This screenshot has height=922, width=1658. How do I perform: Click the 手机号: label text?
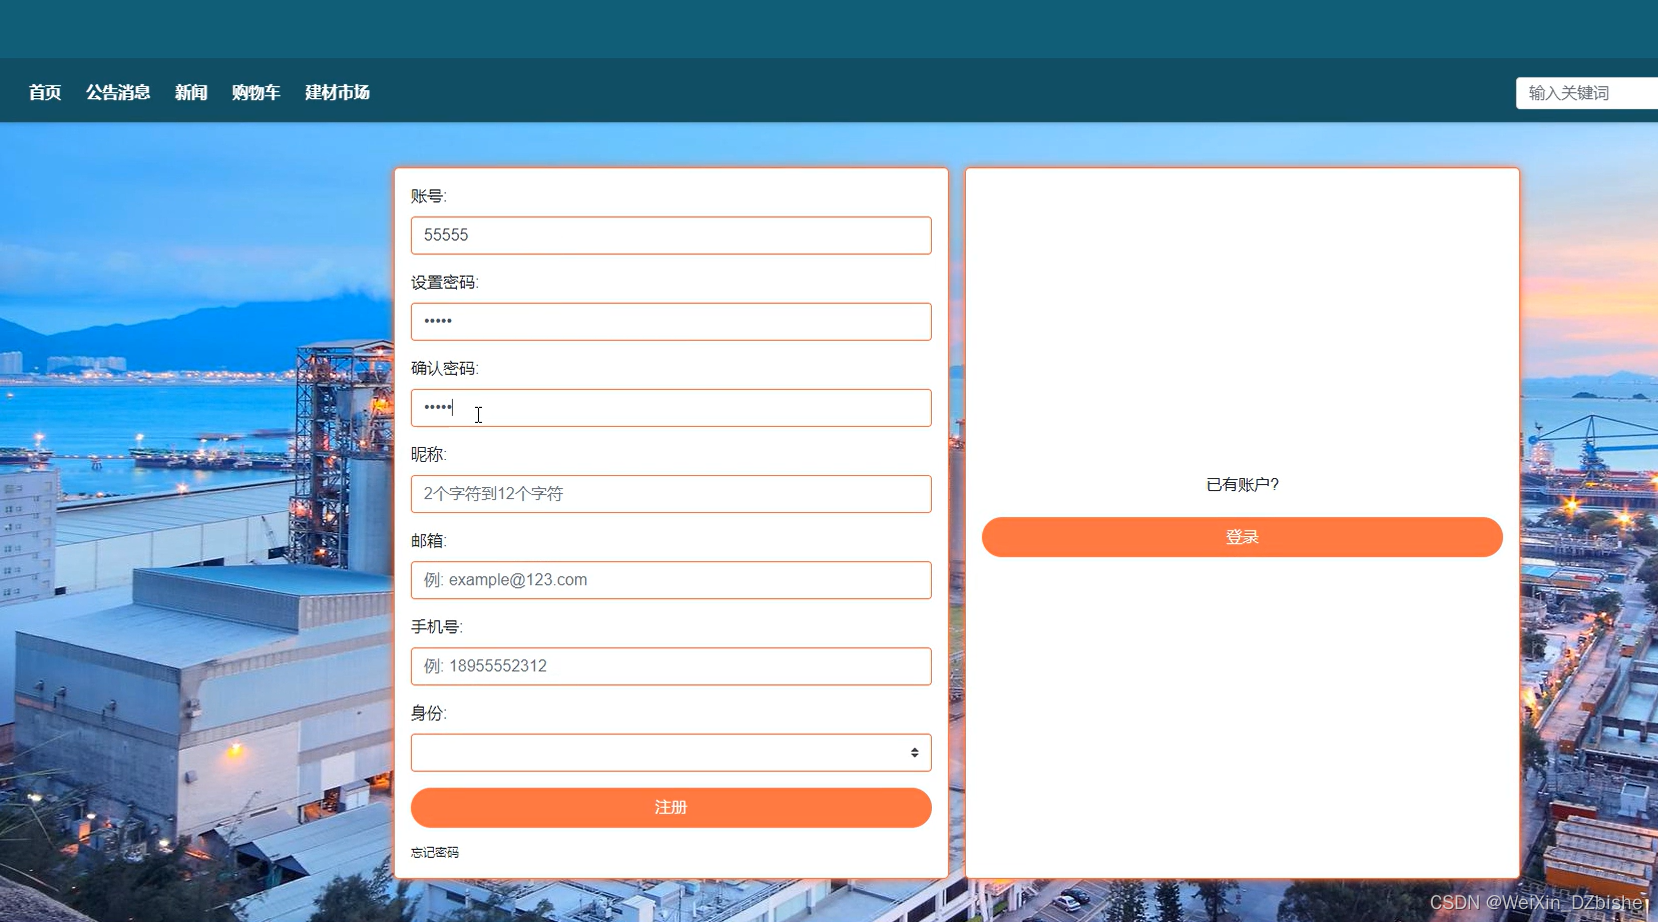pos(437,627)
